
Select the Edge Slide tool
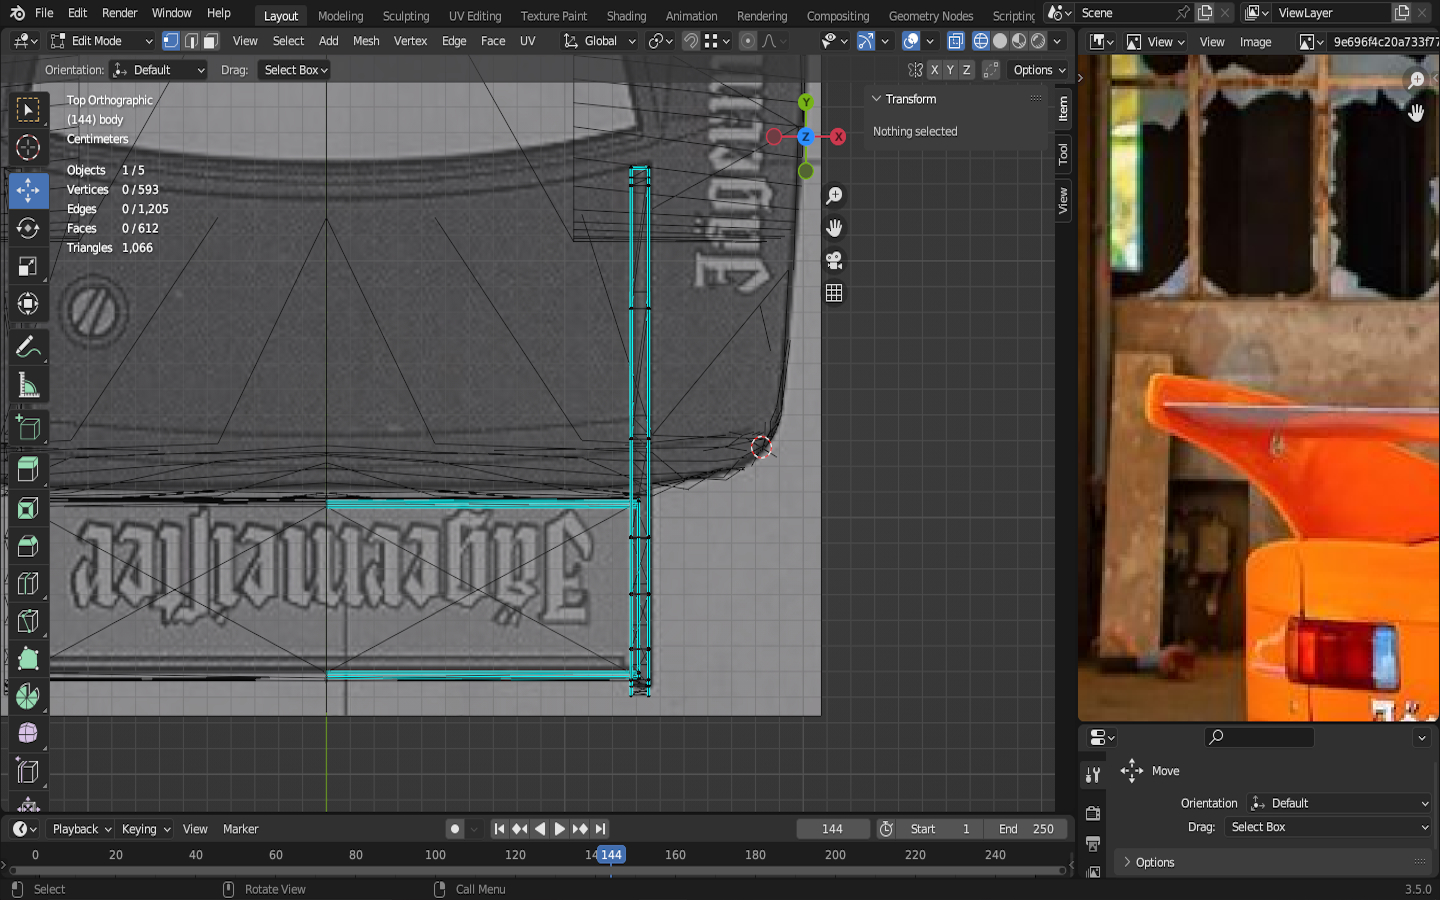coord(28,772)
